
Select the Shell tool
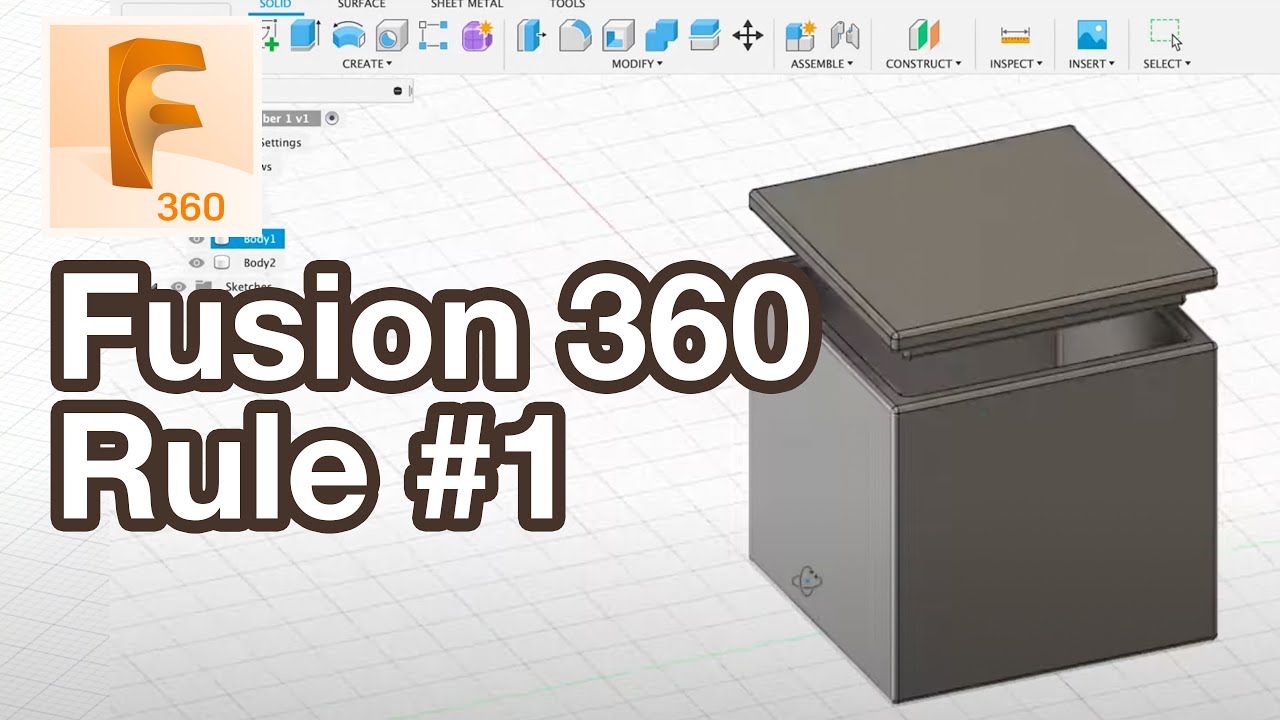click(618, 37)
